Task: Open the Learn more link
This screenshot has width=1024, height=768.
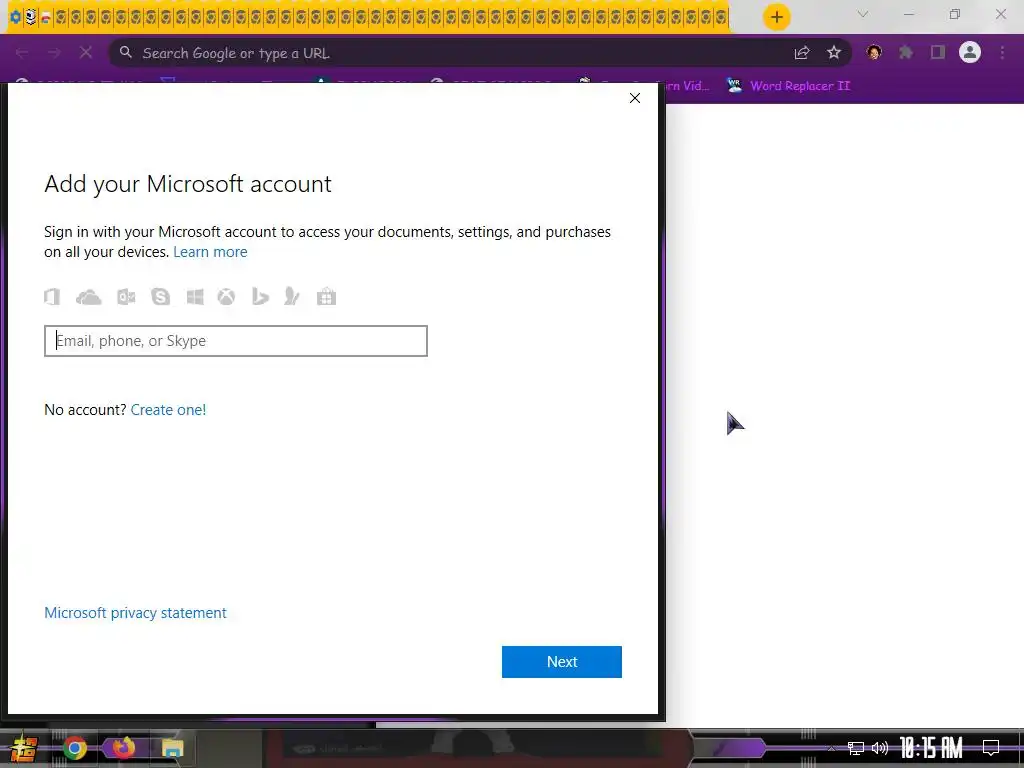Action: coord(210,252)
